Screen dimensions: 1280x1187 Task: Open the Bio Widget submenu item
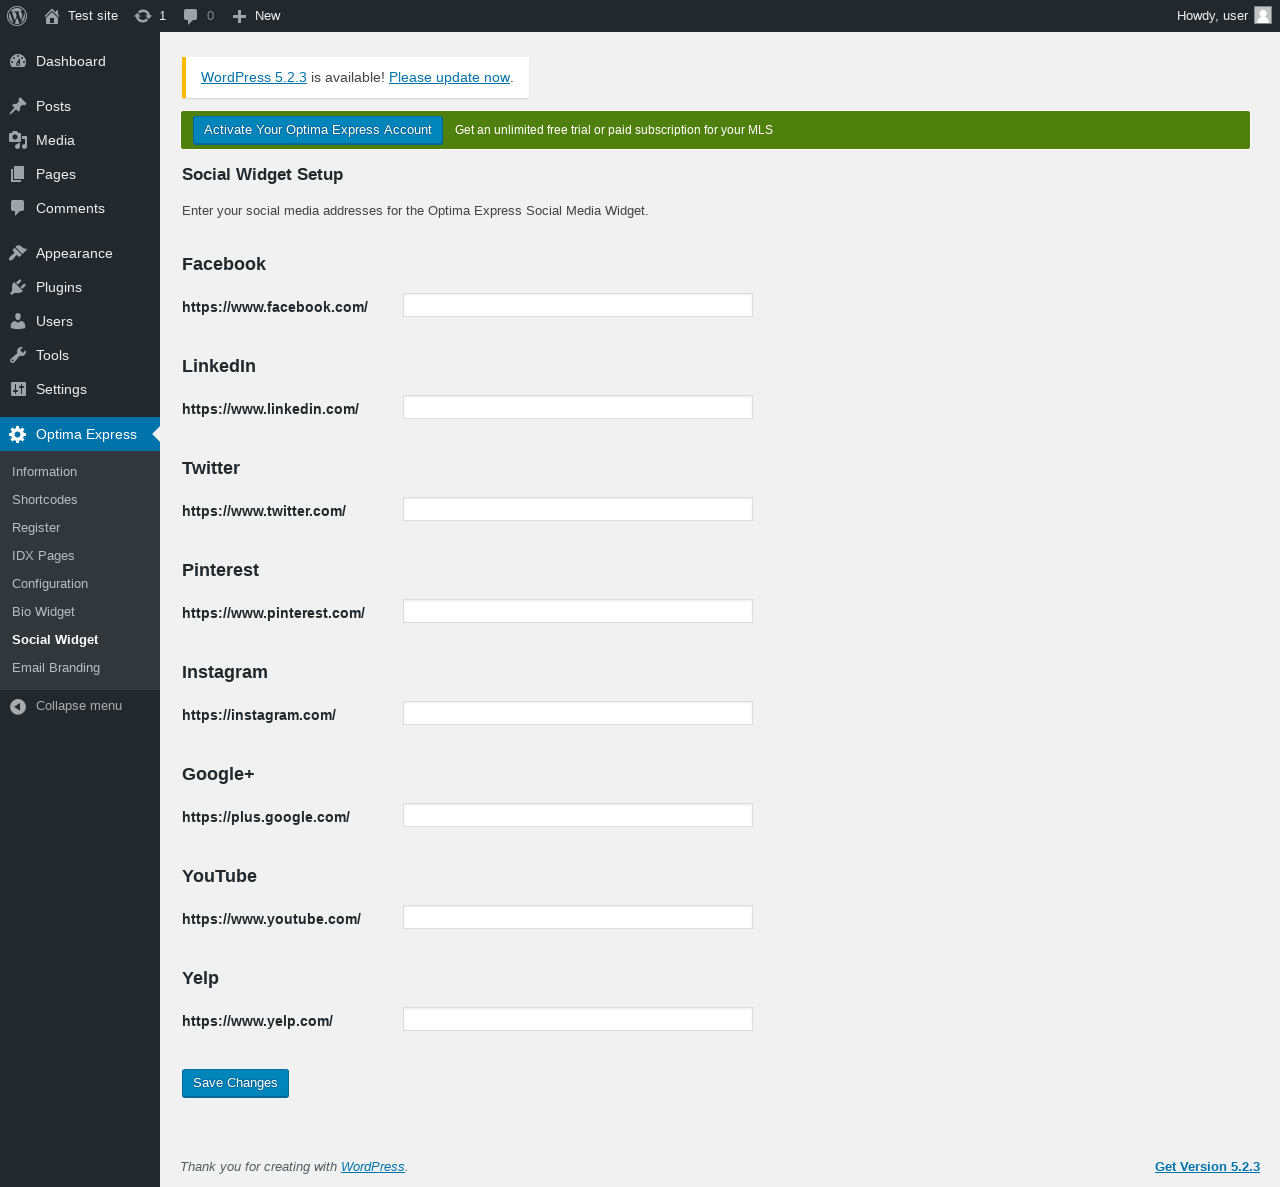pos(80,612)
